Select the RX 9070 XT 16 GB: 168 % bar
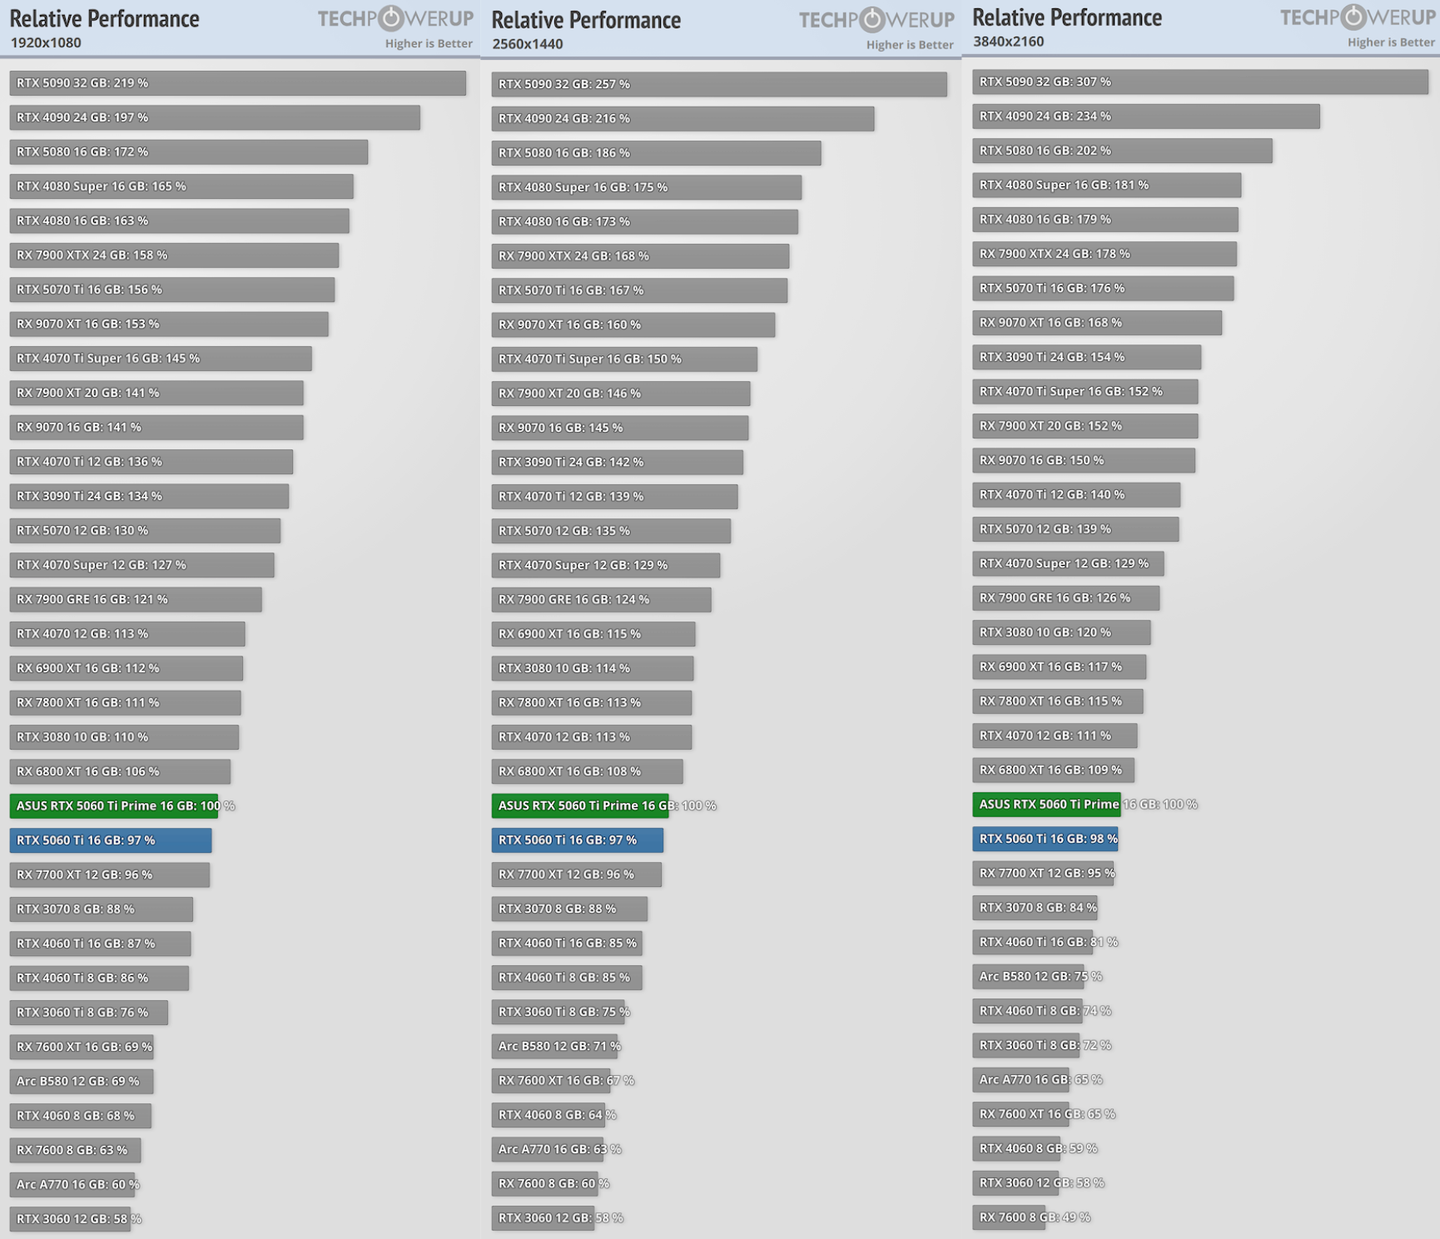The height and width of the screenshot is (1239, 1440). [1097, 322]
